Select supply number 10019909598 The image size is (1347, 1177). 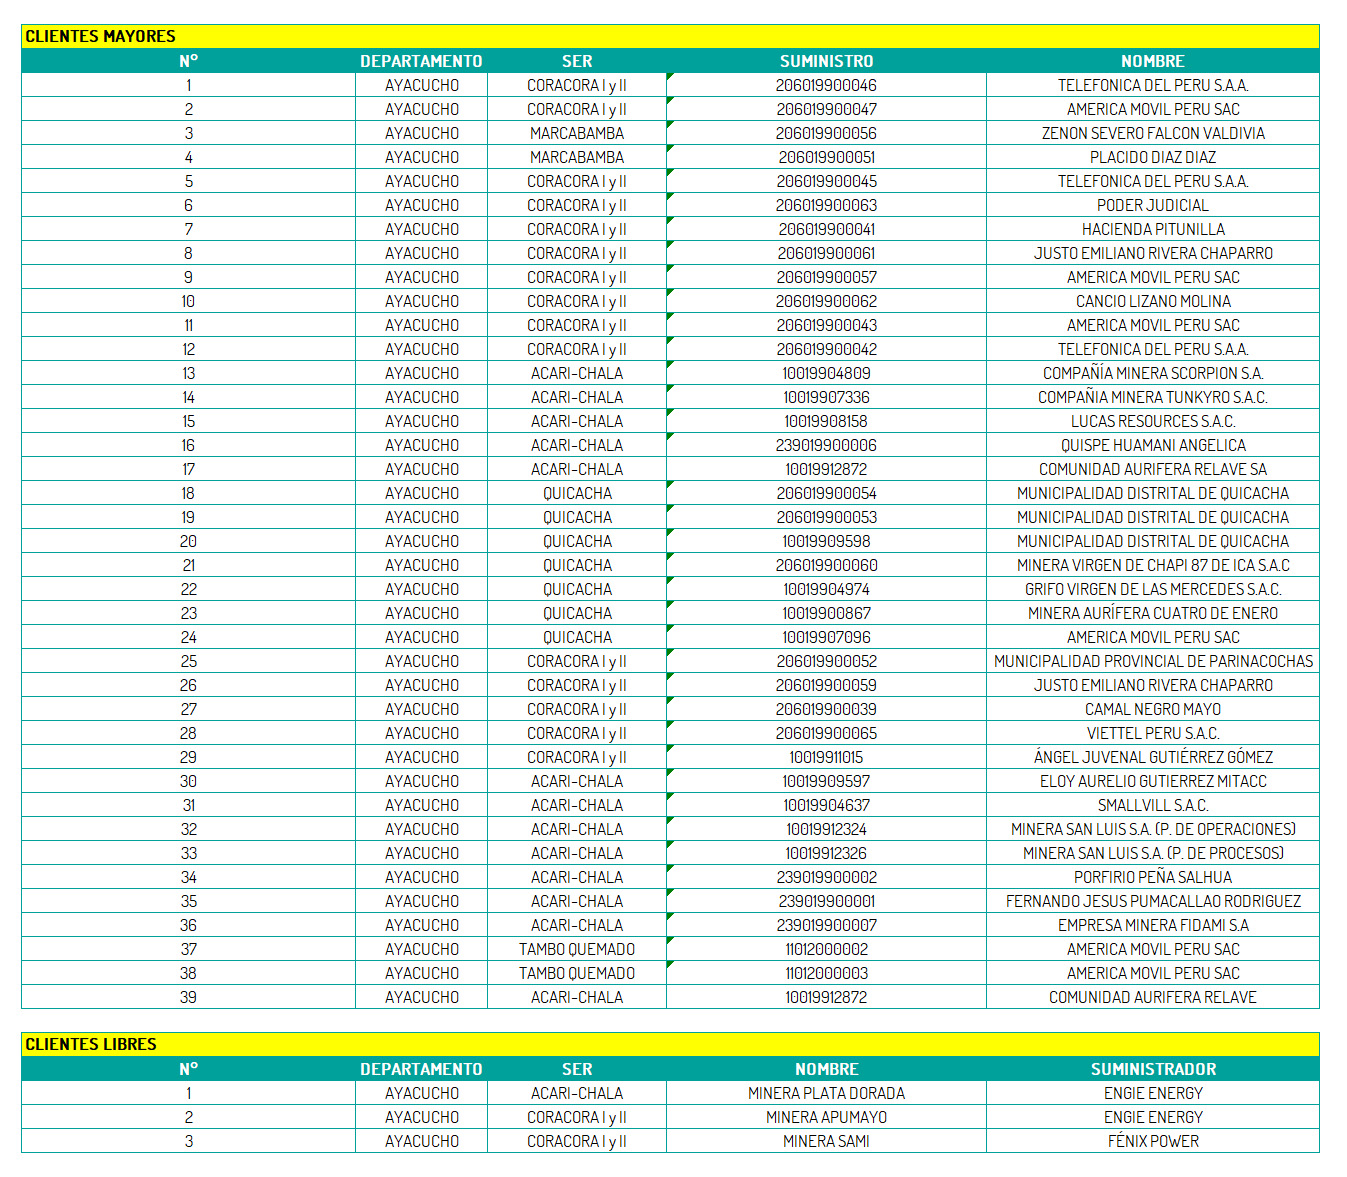coord(826,541)
